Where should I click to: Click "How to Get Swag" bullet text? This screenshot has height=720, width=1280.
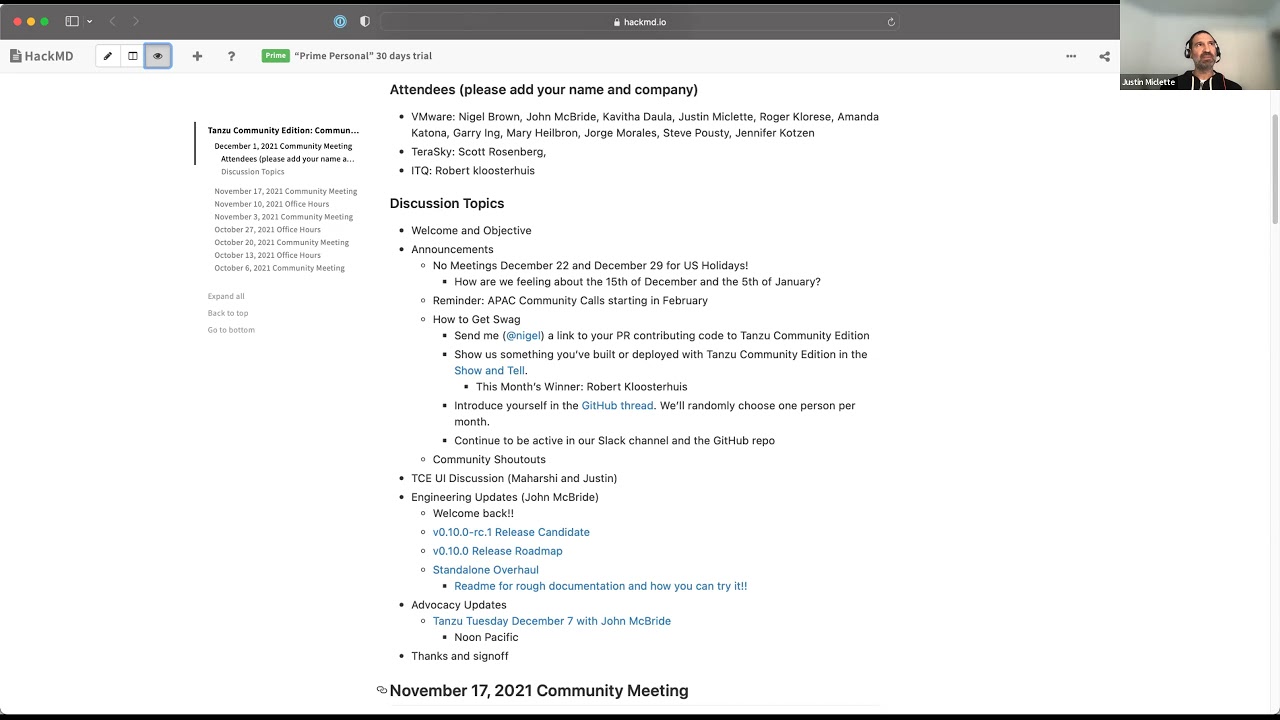[476, 320]
